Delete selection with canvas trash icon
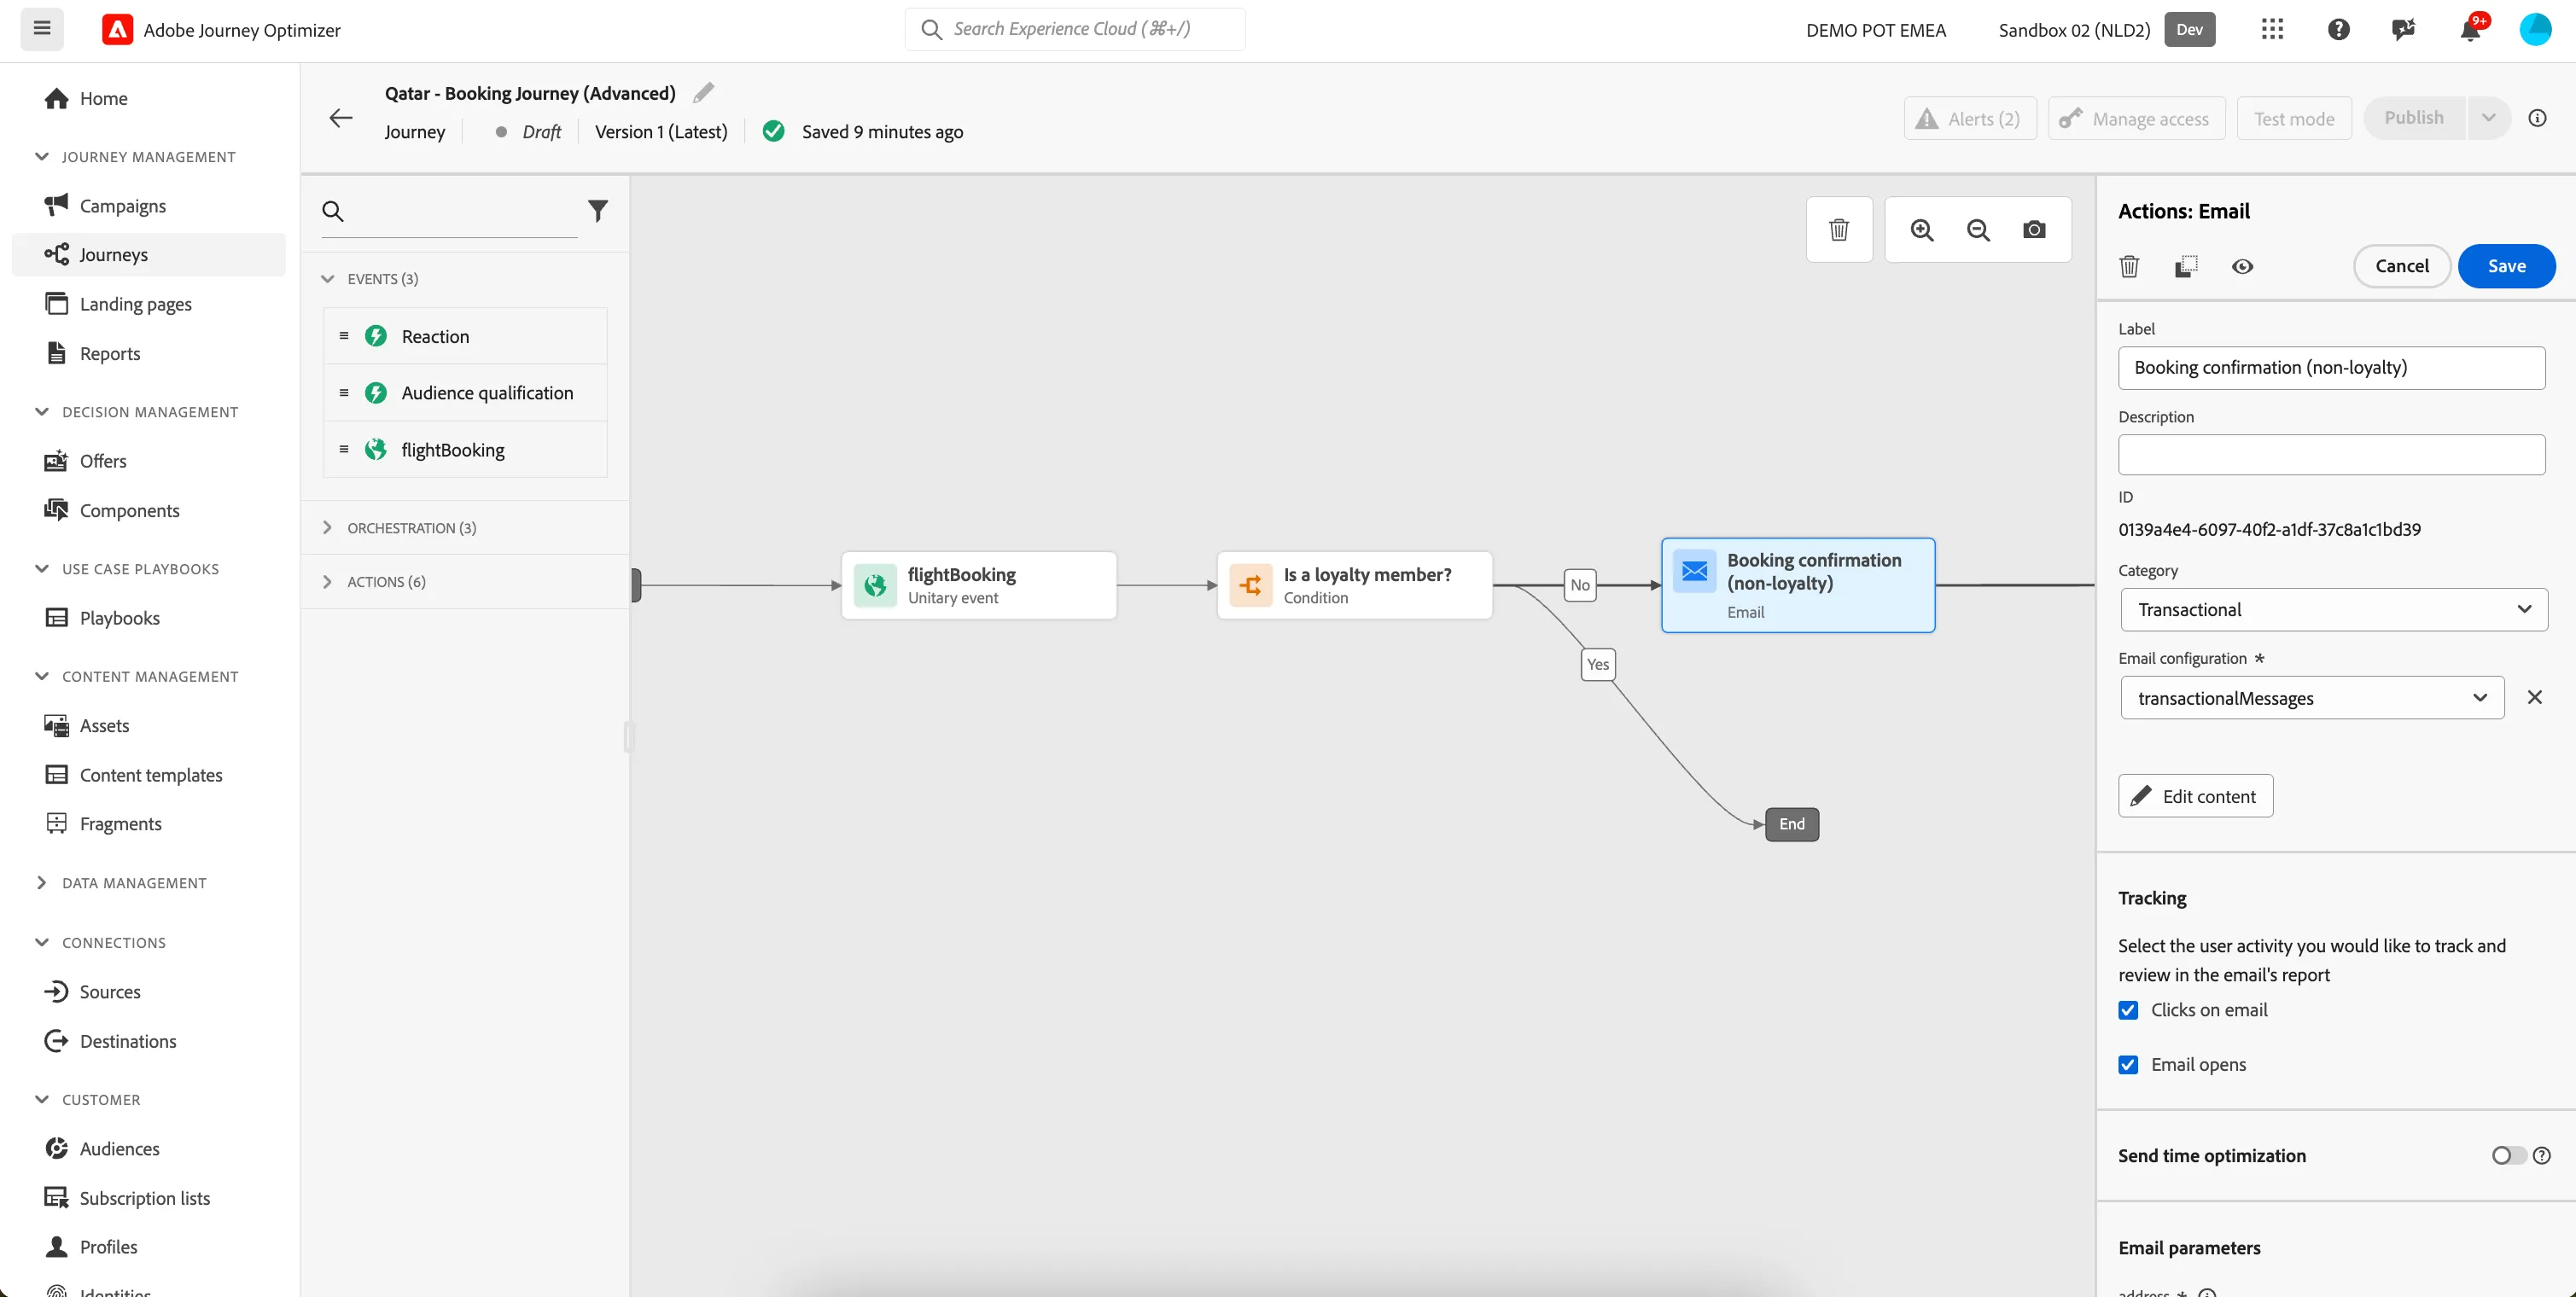This screenshot has width=2576, height=1297. 1839,230
